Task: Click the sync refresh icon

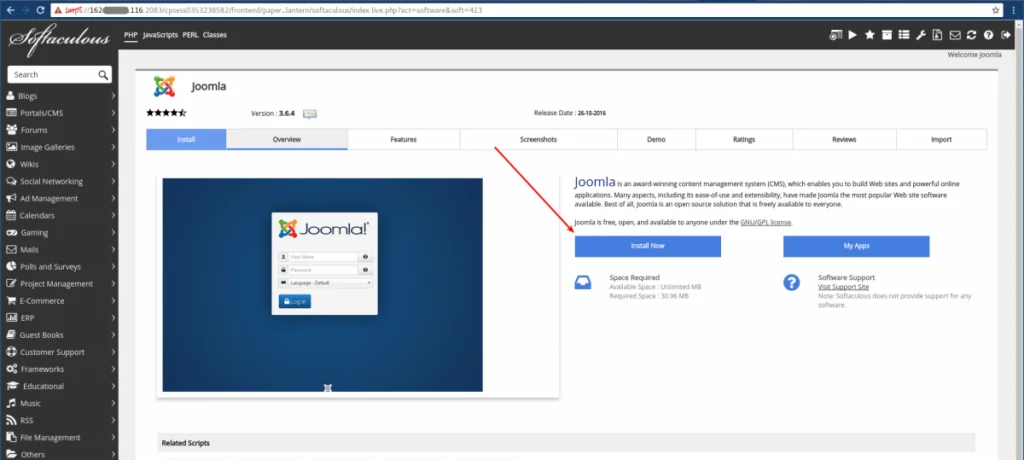Action: point(972,35)
